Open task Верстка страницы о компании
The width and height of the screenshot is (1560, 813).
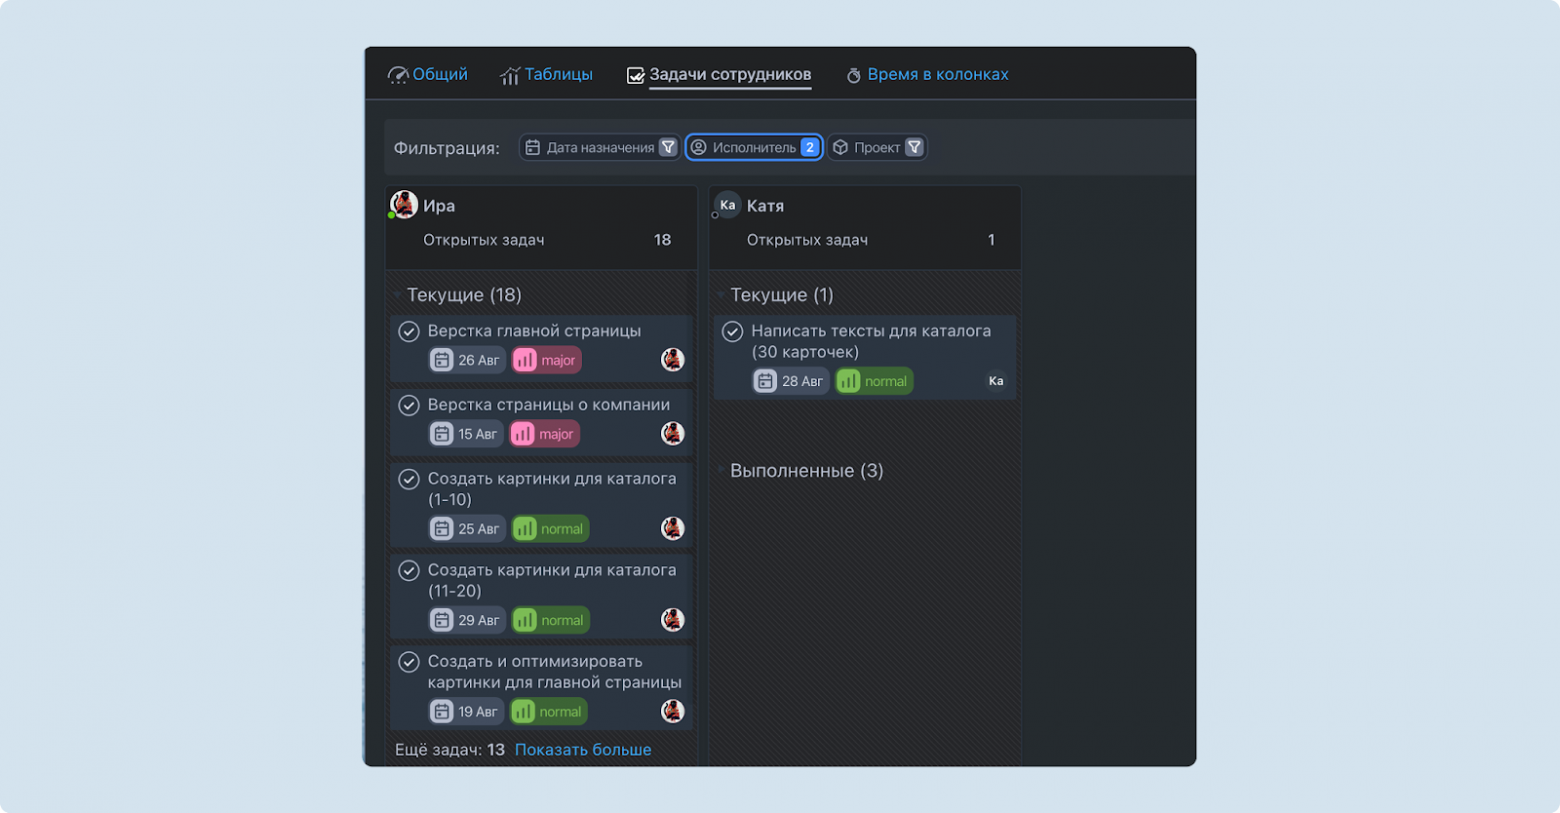(x=549, y=405)
